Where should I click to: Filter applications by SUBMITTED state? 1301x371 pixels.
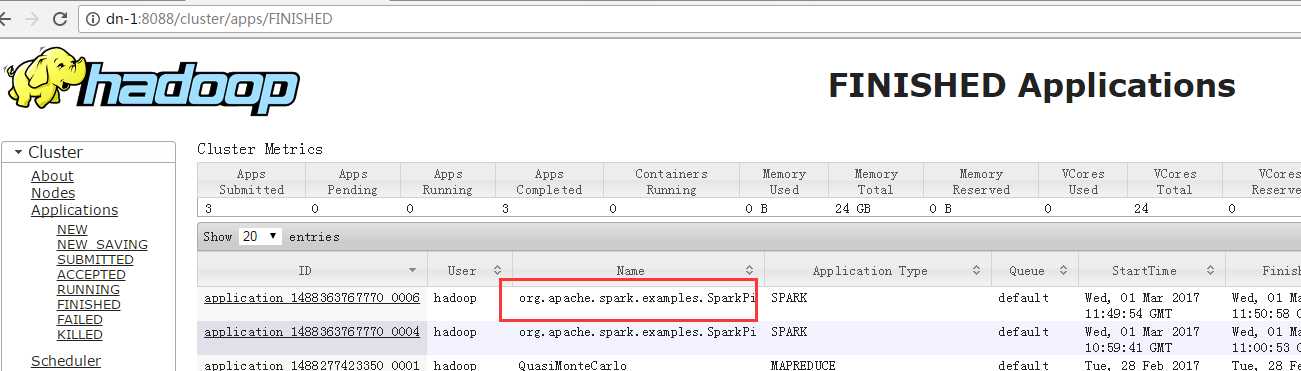pos(95,260)
